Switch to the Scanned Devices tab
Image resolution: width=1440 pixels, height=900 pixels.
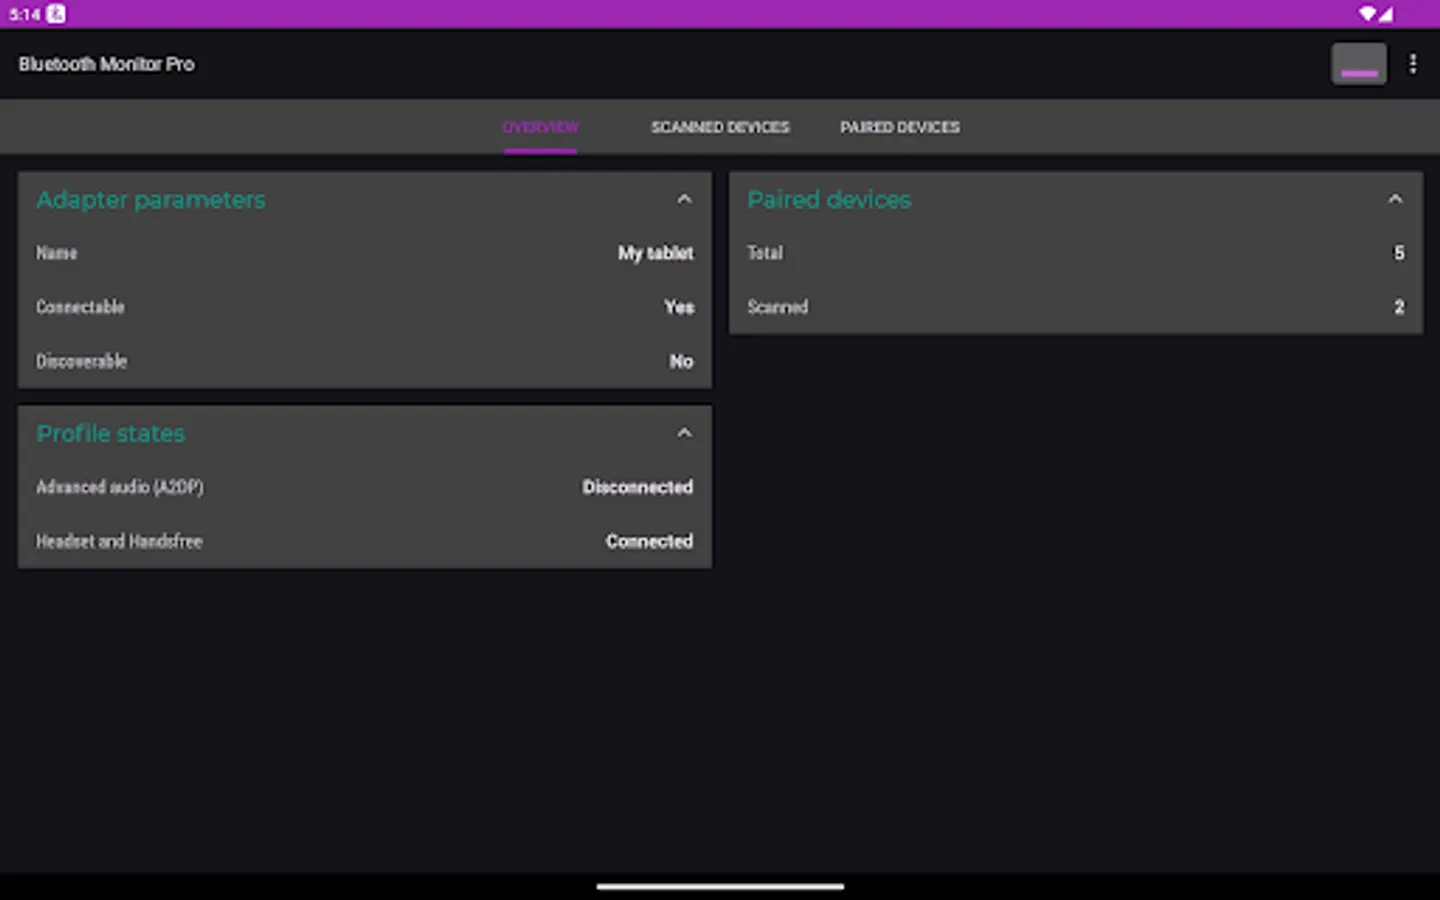point(719,127)
